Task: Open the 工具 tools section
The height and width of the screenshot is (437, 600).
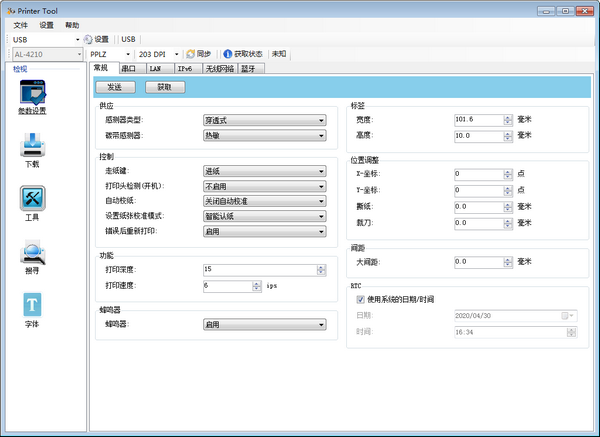Action: (32, 200)
